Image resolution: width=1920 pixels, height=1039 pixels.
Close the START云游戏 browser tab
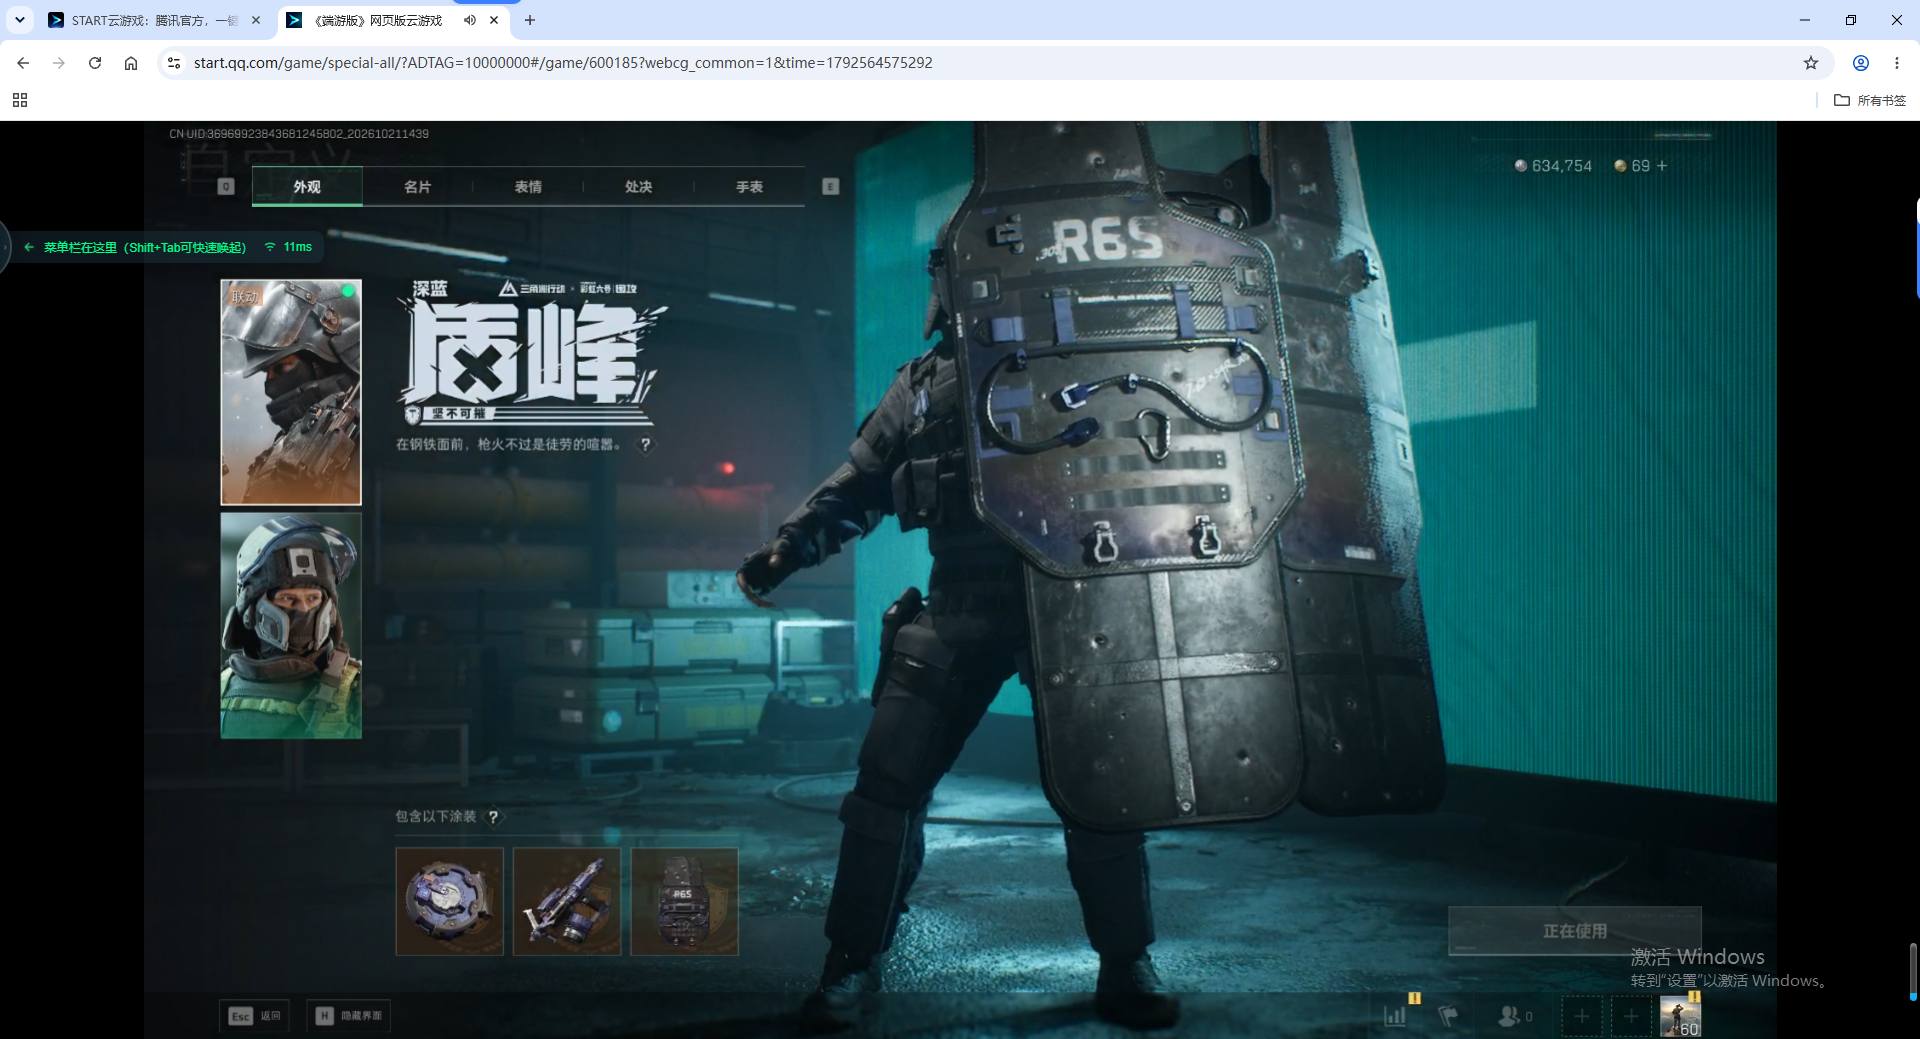click(x=257, y=20)
